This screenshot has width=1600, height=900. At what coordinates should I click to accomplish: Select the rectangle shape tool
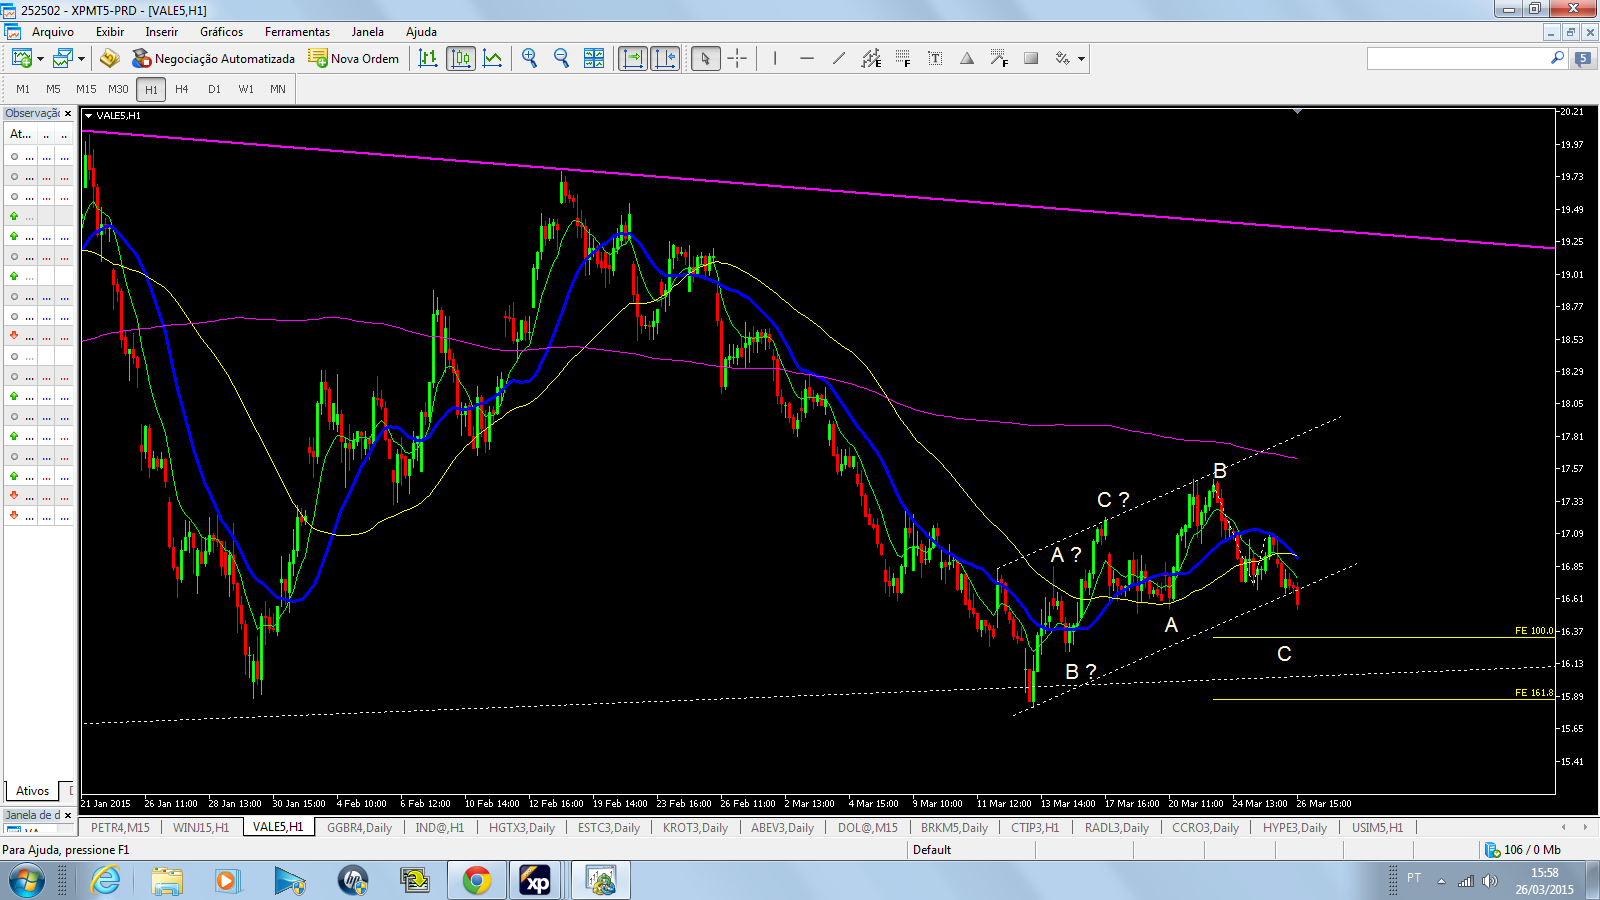point(1031,58)
